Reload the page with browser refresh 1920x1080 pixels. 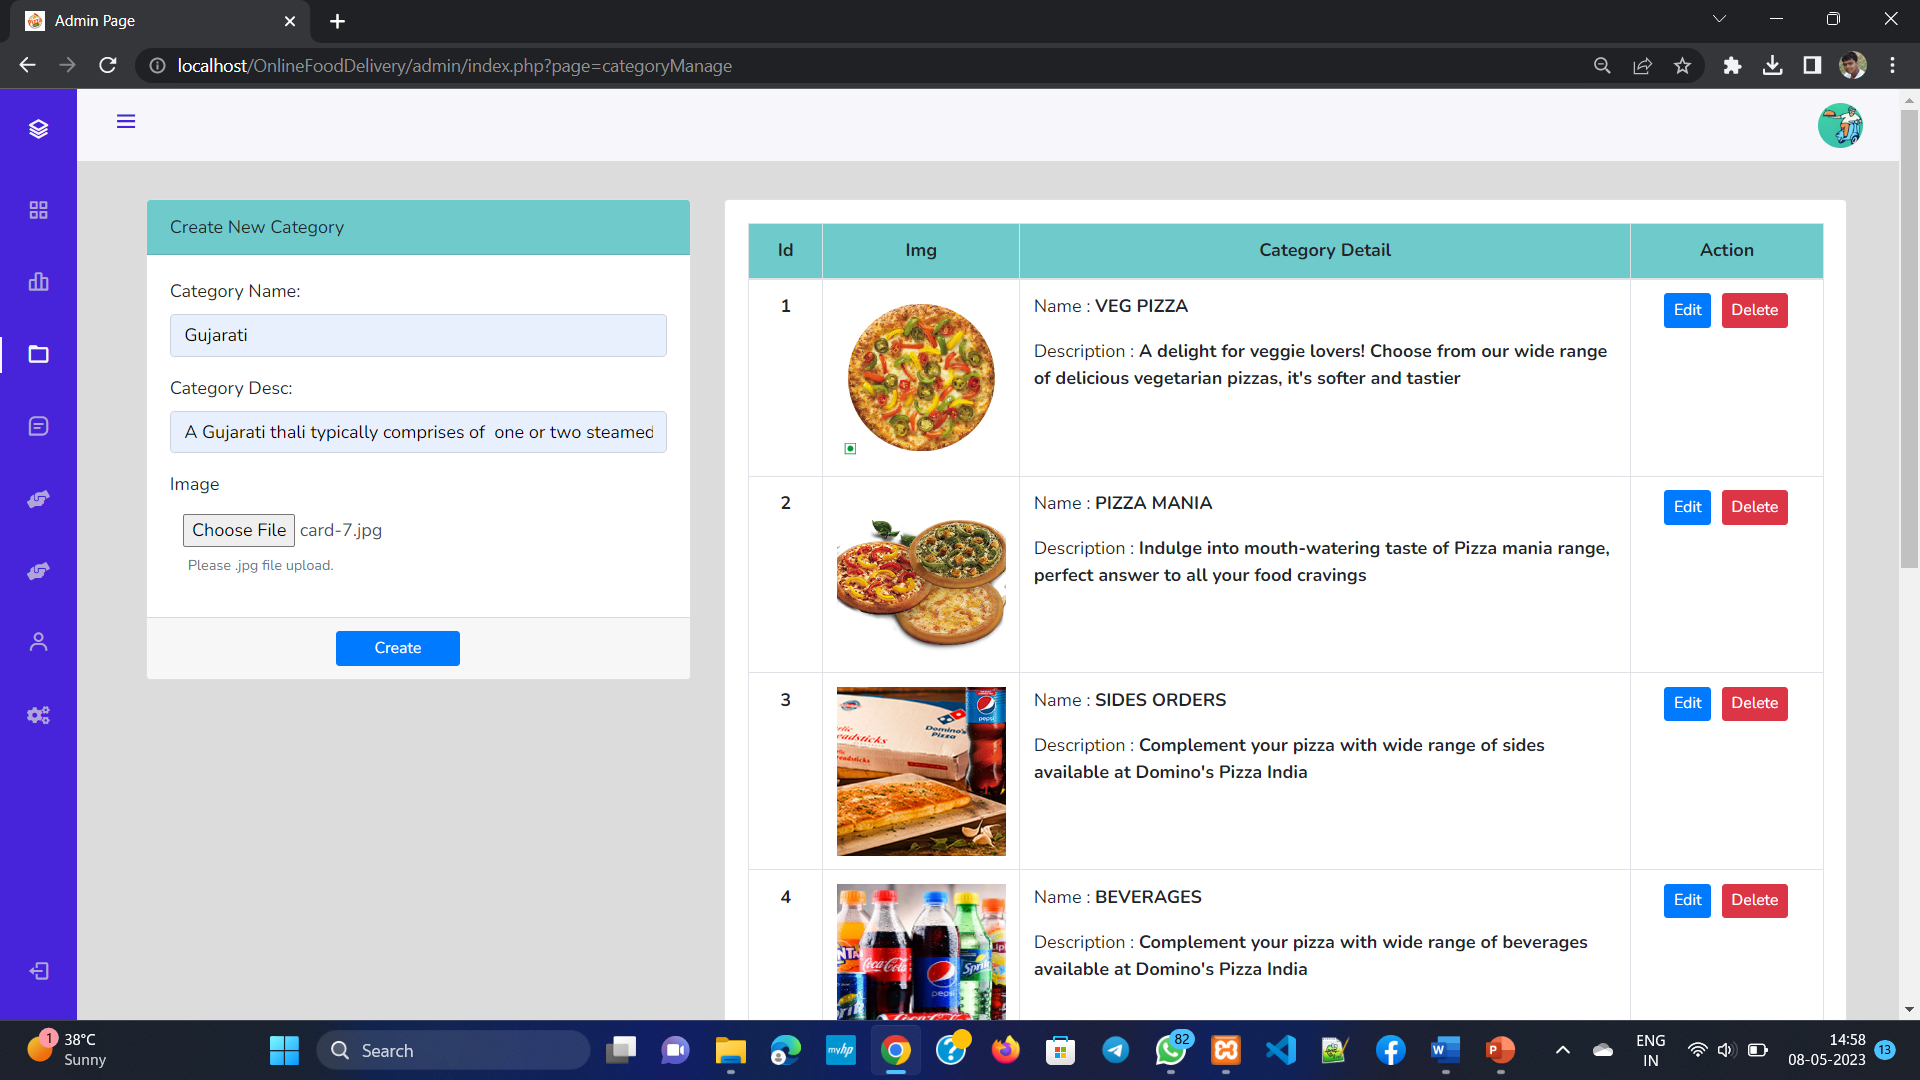pyautogui.click(x=108, y=65)
